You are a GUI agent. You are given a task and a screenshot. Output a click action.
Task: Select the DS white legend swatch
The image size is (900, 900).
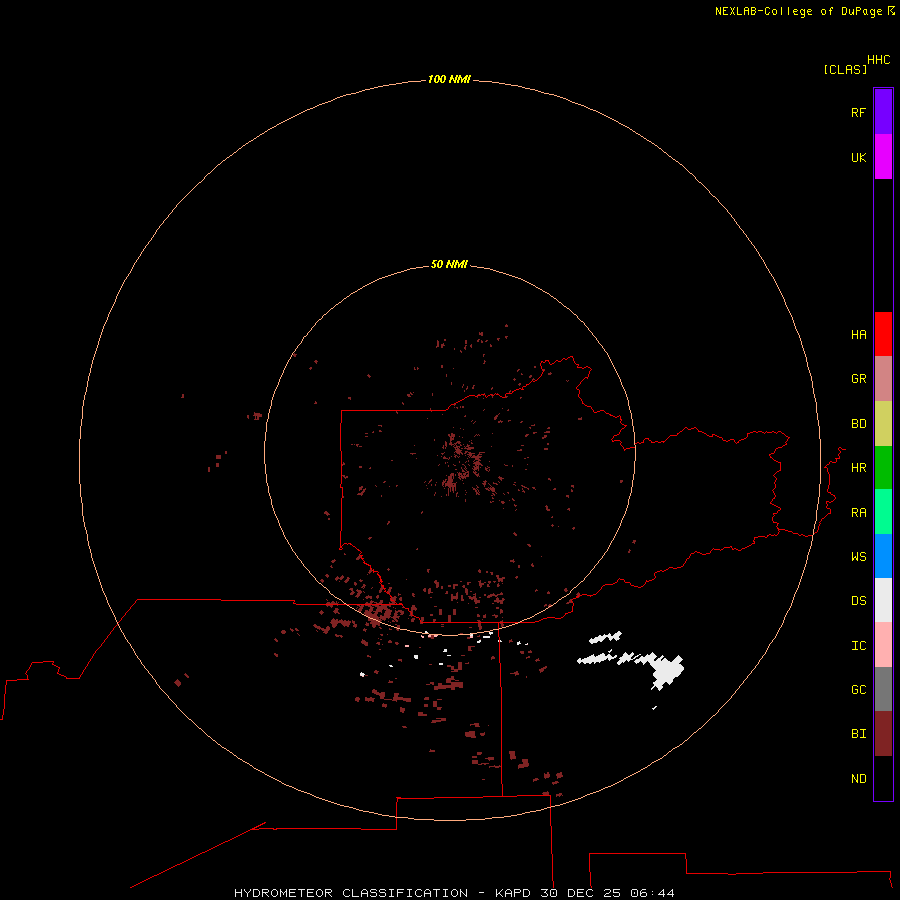point(883,600)
